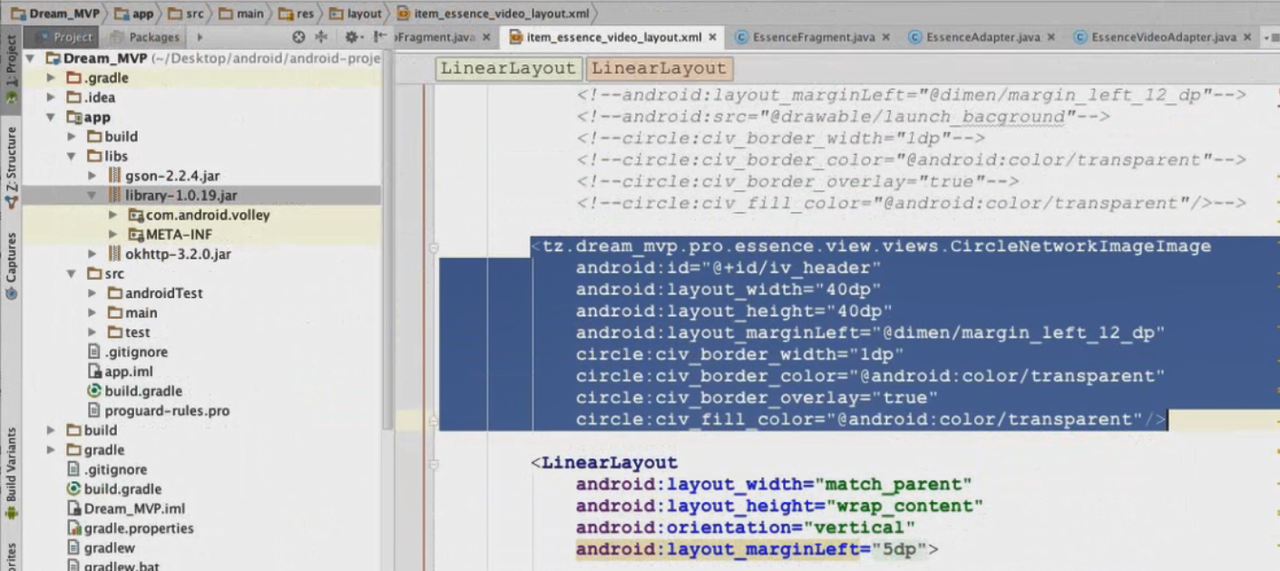Collapse the libs folder in the tree
The image size is (1280, 571).
click(71, 156)
